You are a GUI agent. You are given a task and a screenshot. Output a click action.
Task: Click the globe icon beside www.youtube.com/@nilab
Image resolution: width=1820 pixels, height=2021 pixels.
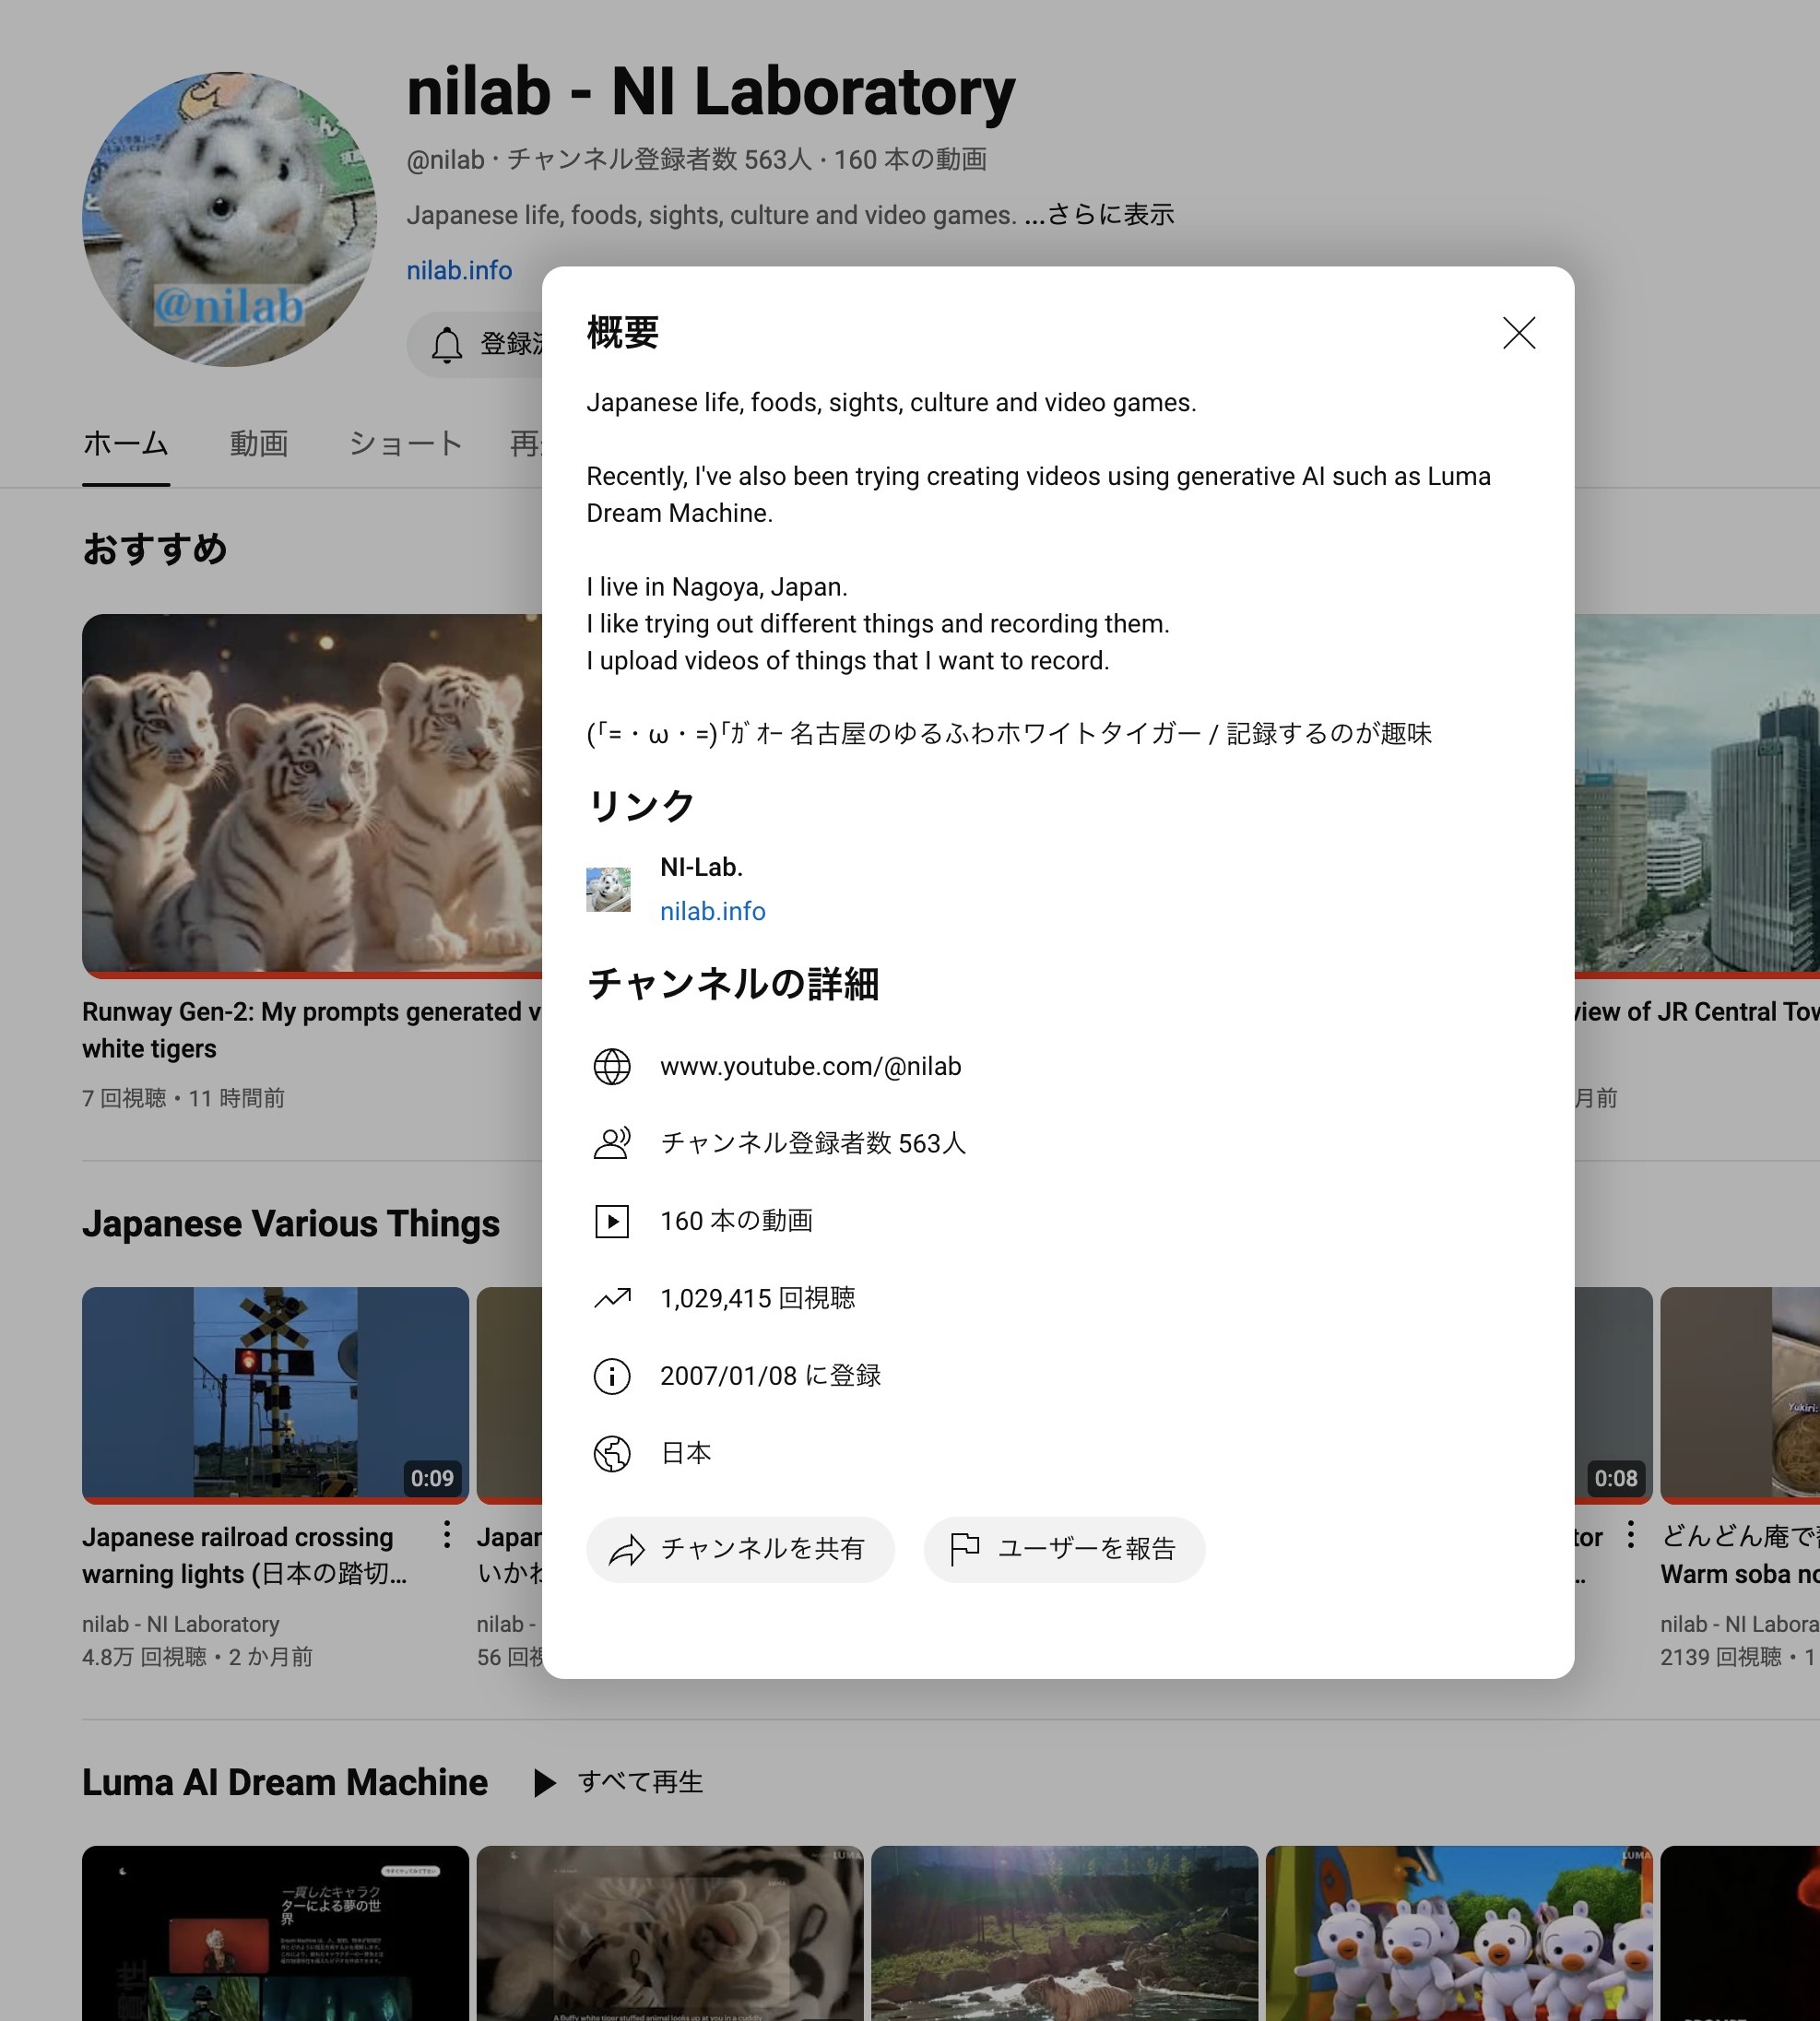[612, 1066]
